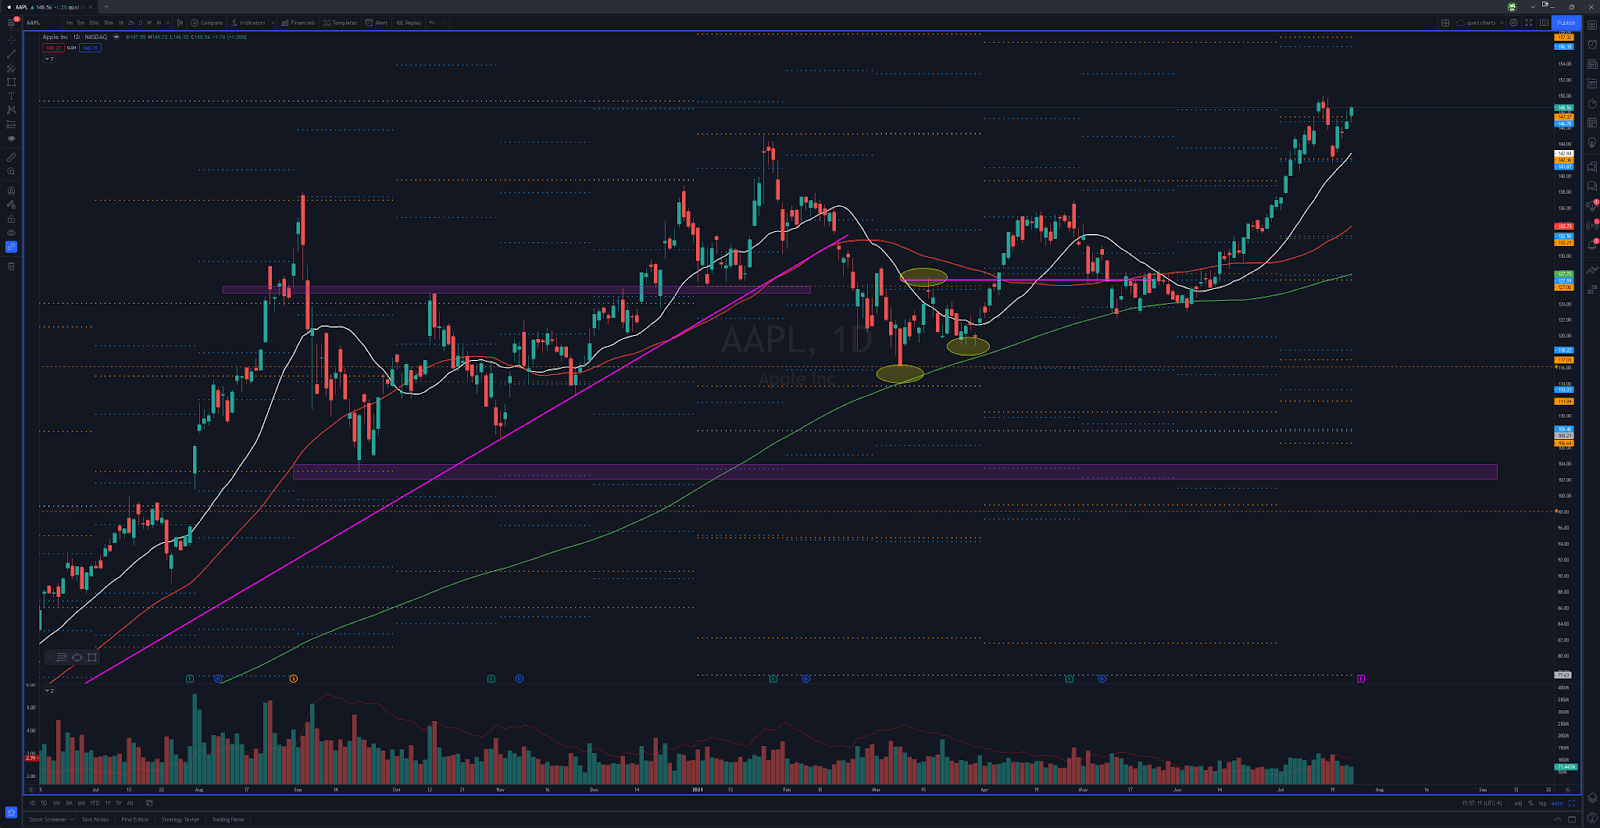1600x828 pixels.
Task: Open the main hamburger menu
Action: 11,22
